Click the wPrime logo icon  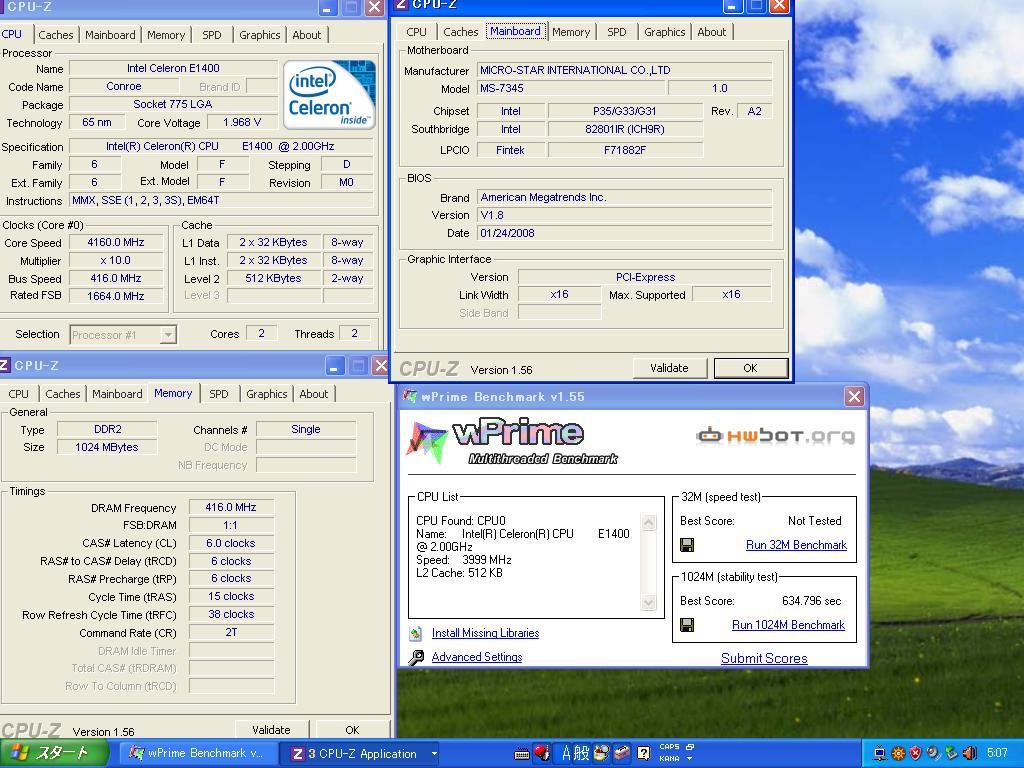pos(426,442)
